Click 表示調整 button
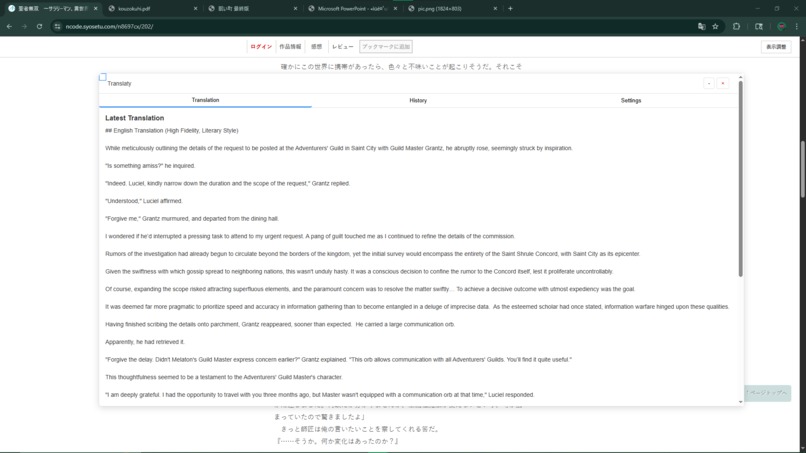 [x=776, y=47]
